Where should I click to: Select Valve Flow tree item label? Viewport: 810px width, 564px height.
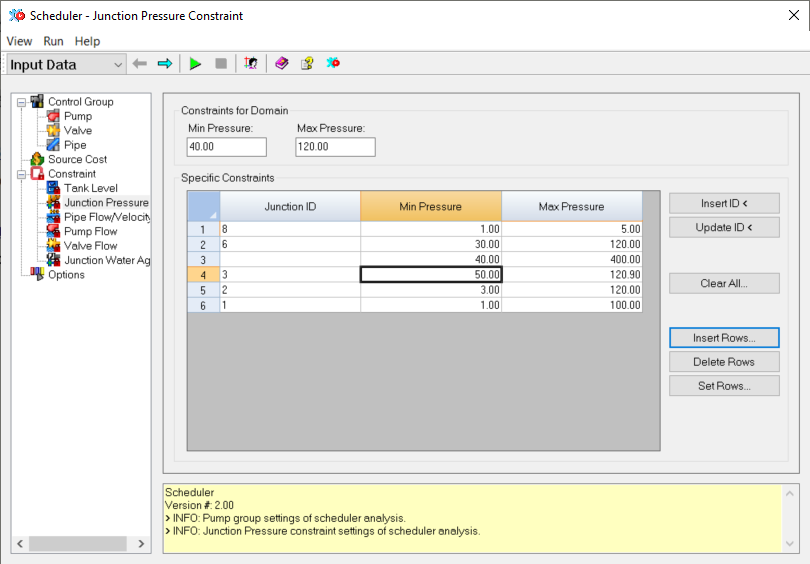coord(90,246)
